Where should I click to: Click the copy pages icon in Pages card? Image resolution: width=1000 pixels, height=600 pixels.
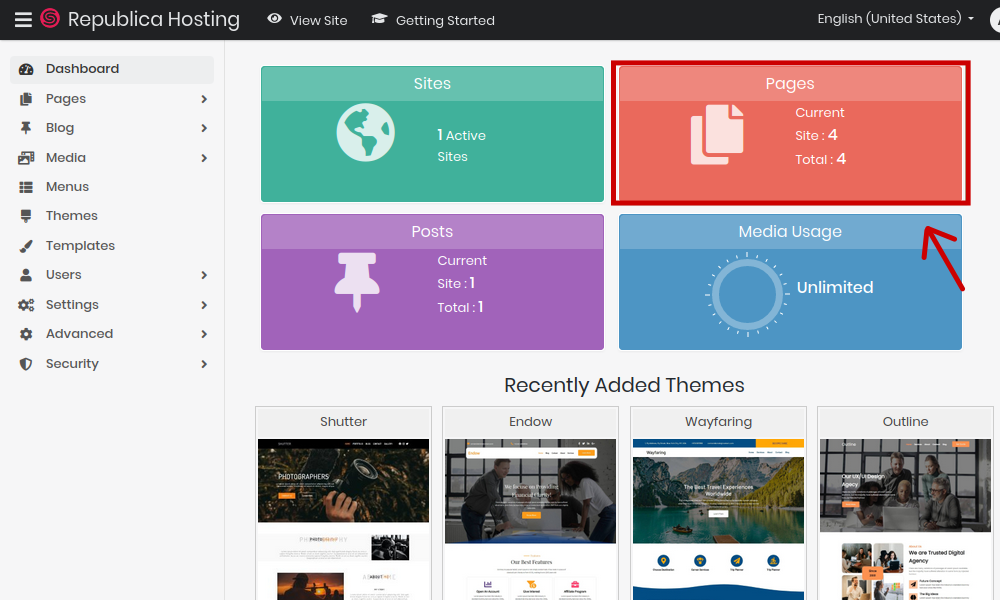tap(717, 134)
